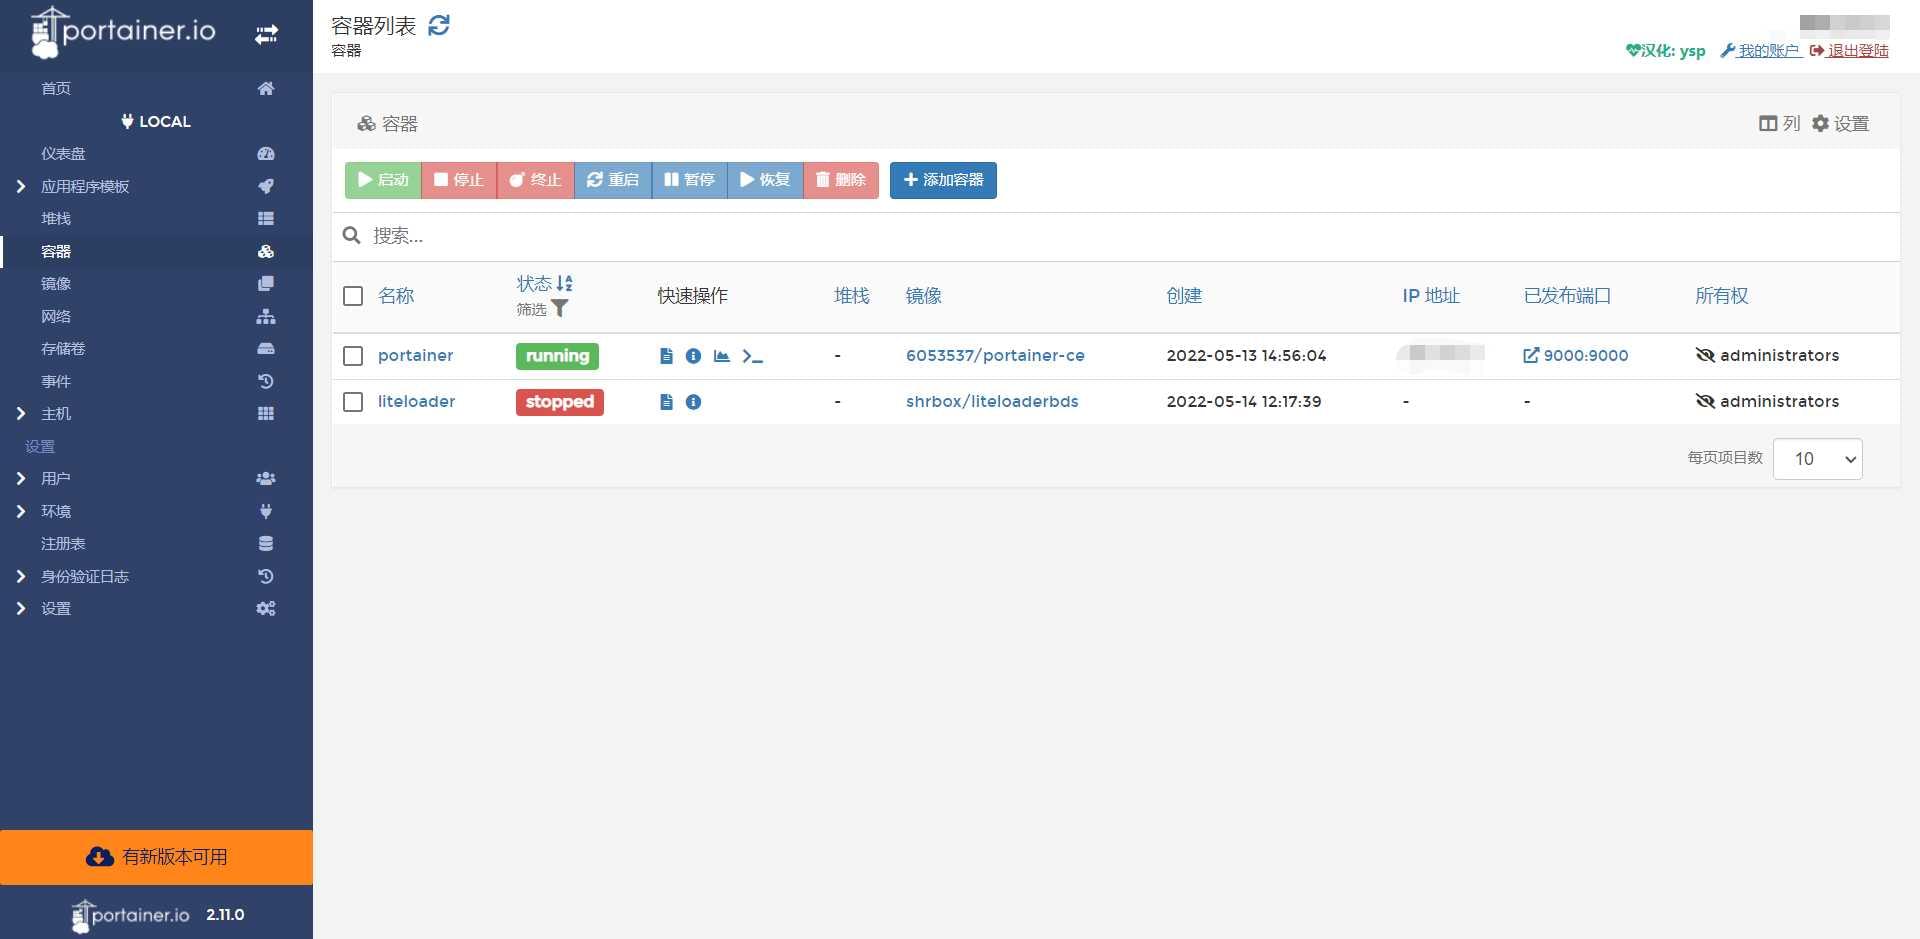Expand the 用户 sidebar section
The height and width of the screenshot is (939, 1920).
[55, 479]
